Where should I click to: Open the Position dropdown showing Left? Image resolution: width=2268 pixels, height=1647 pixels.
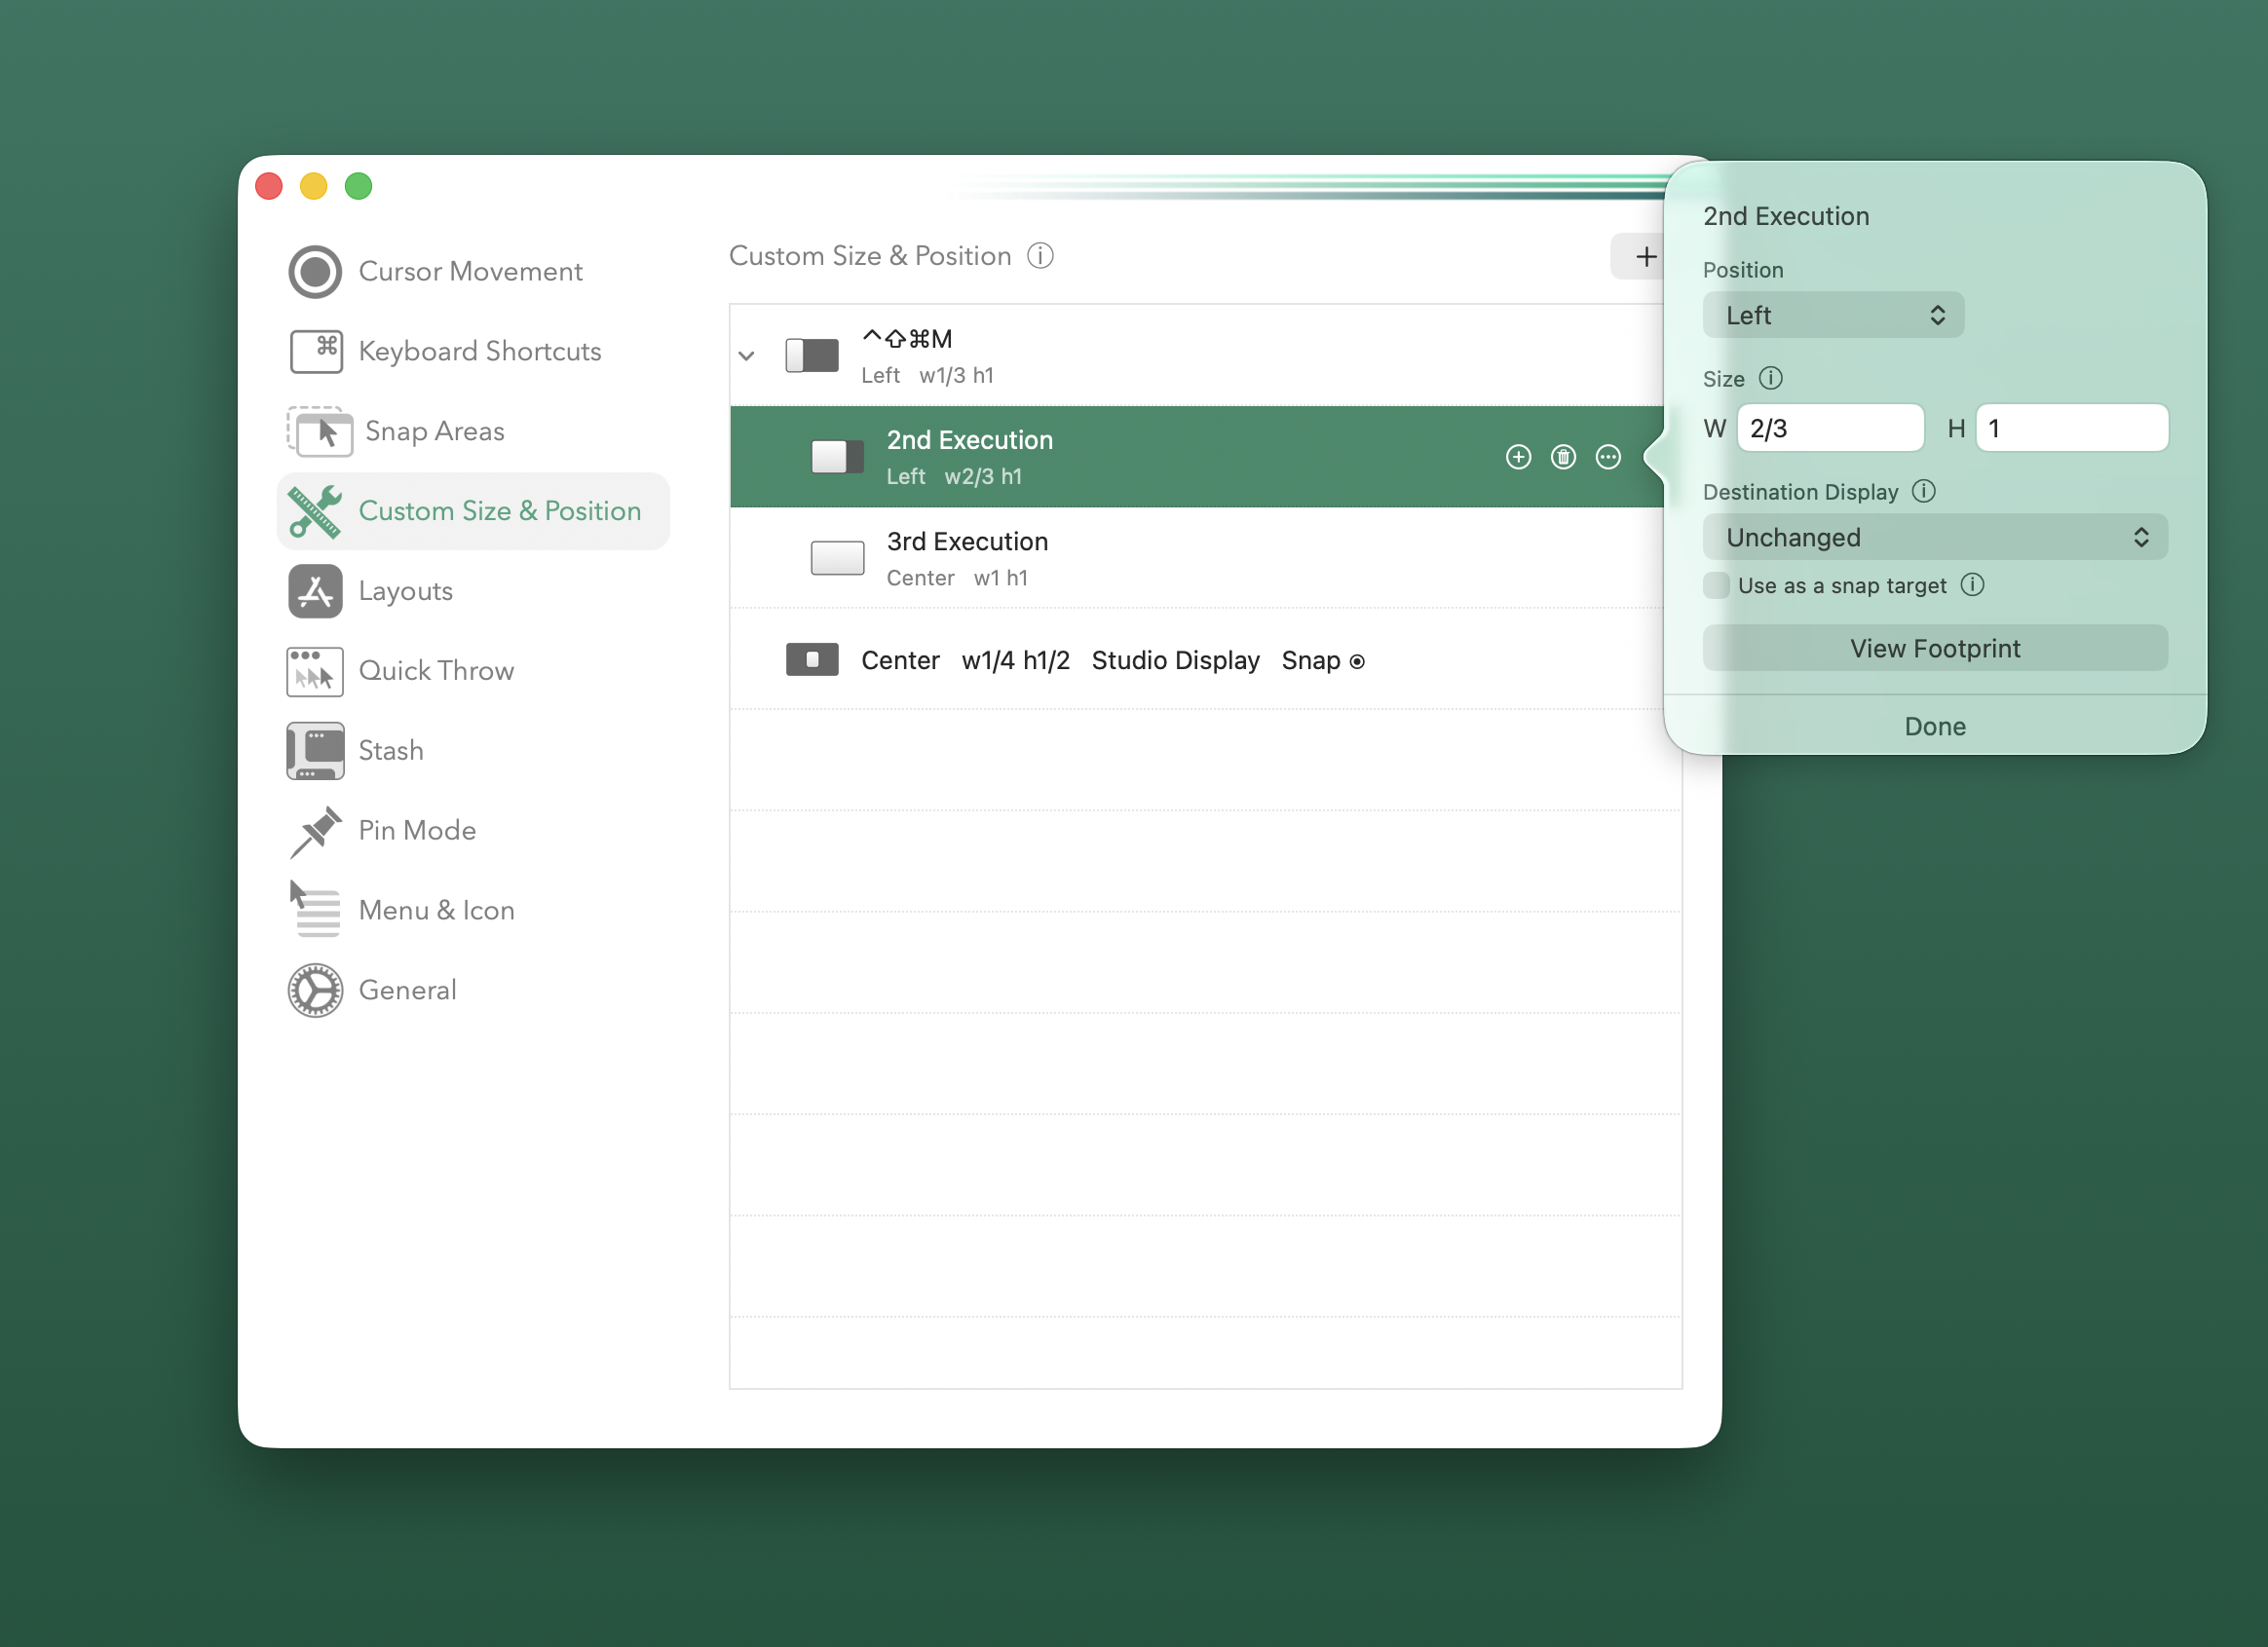tap(1833, 315)
